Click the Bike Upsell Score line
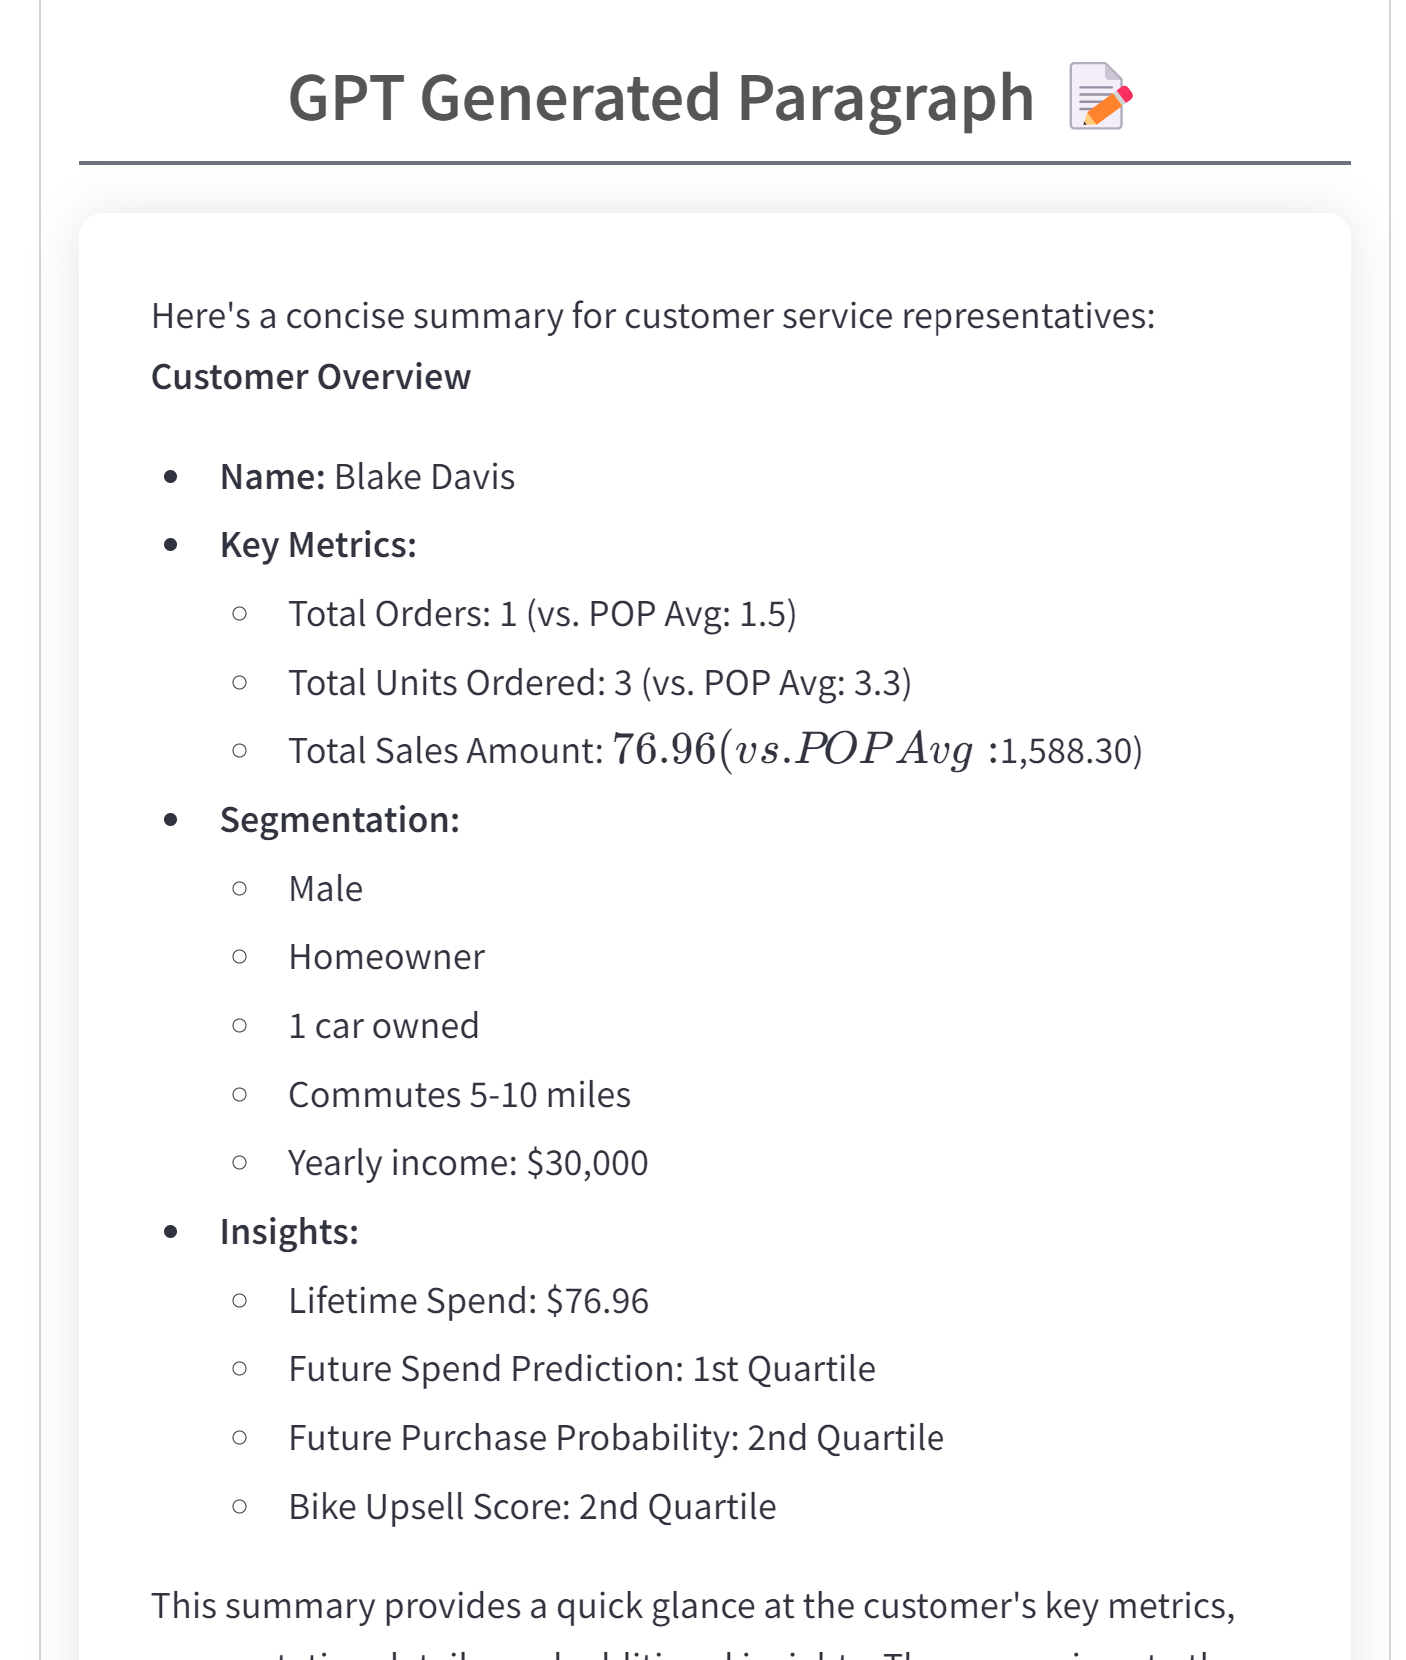This screenshot has height=1660, width=1406. [x=532, y=1507]
